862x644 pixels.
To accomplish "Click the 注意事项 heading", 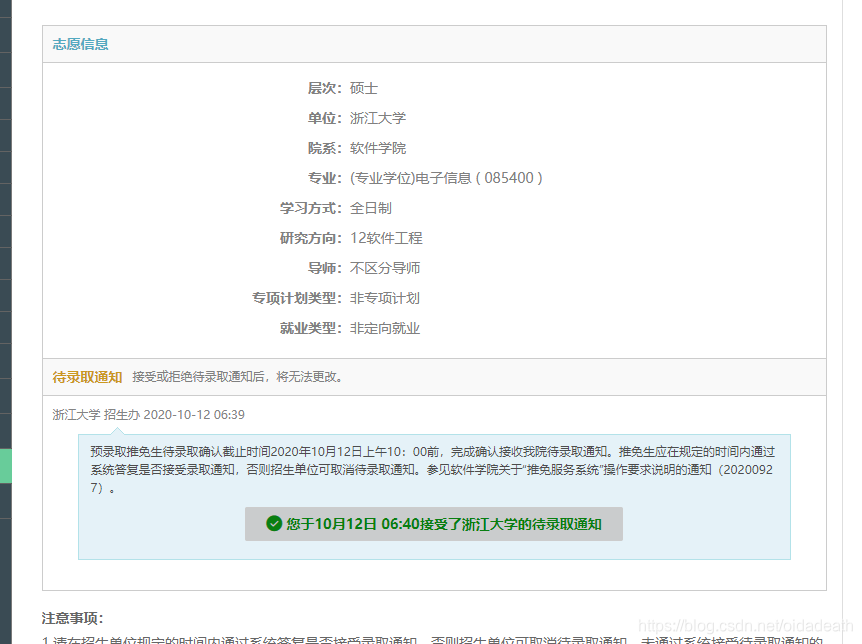I will tap(73, 618).
